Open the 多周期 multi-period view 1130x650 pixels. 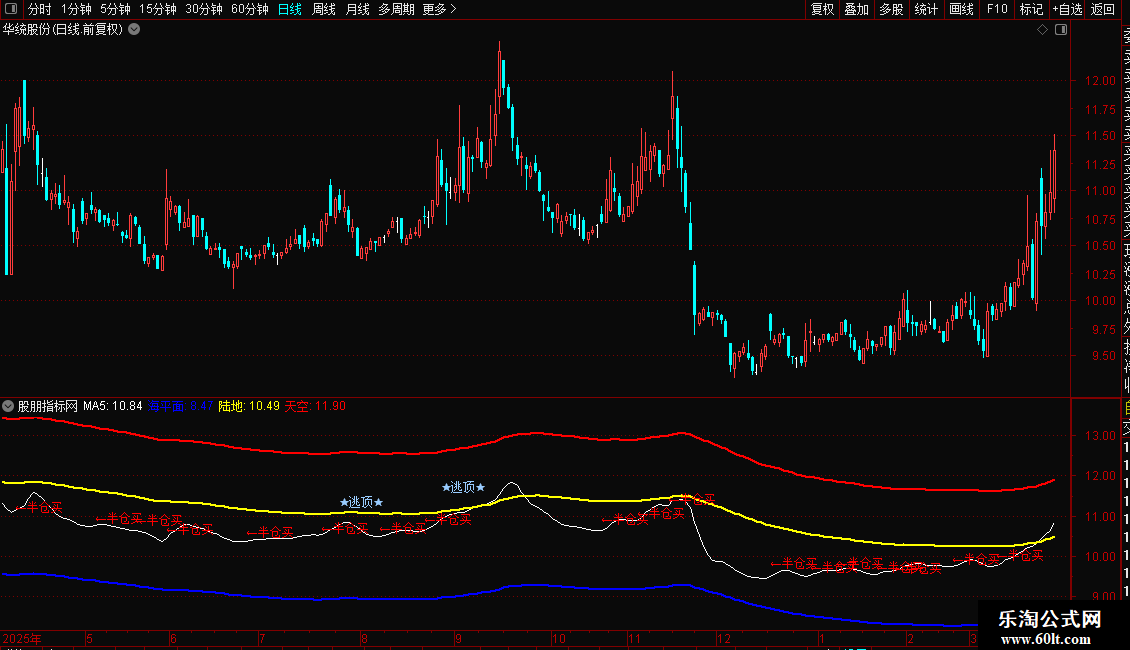click(x=396, y=9)
